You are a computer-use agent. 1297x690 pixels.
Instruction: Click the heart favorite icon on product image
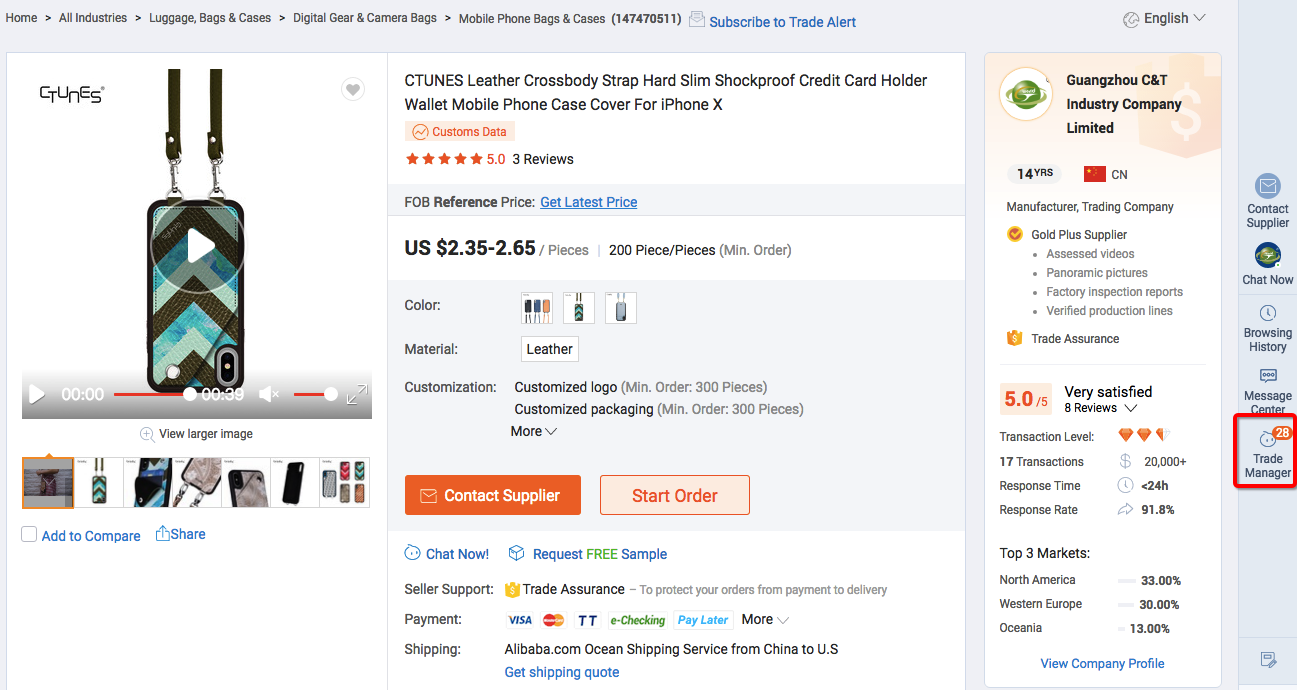point(353,90)
